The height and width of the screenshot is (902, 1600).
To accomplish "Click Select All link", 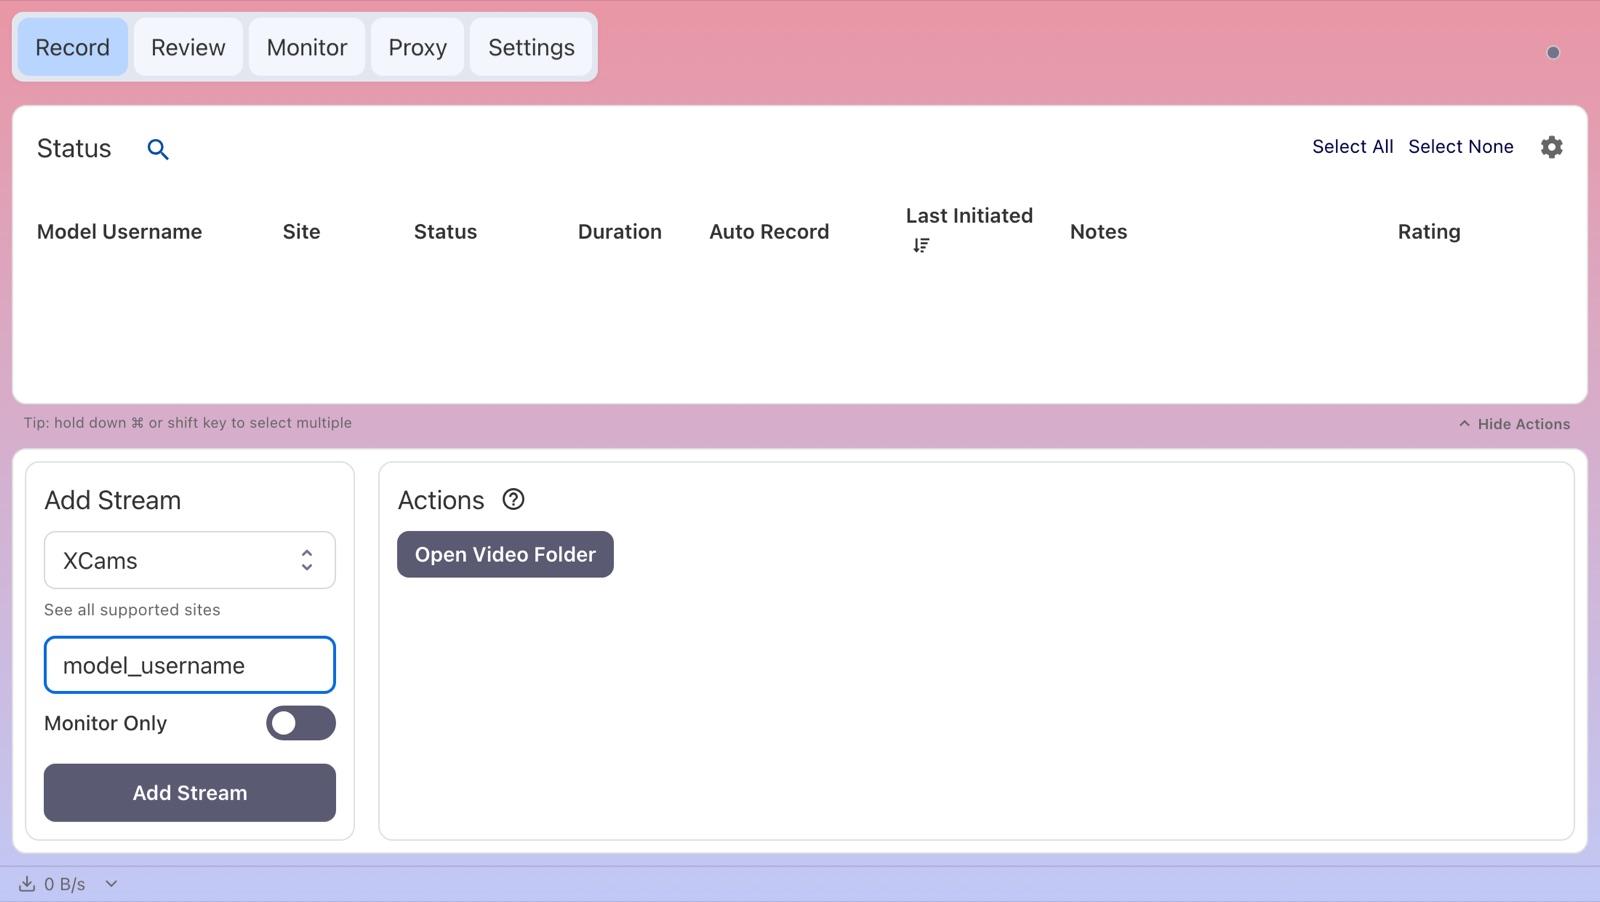I will click(x=1352, y=147).
